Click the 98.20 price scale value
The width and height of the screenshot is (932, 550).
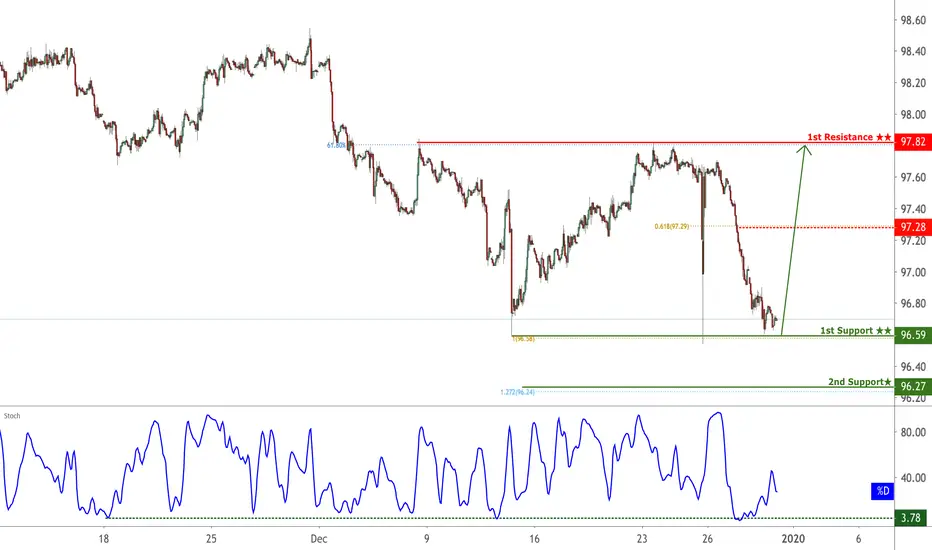[913, 83]
